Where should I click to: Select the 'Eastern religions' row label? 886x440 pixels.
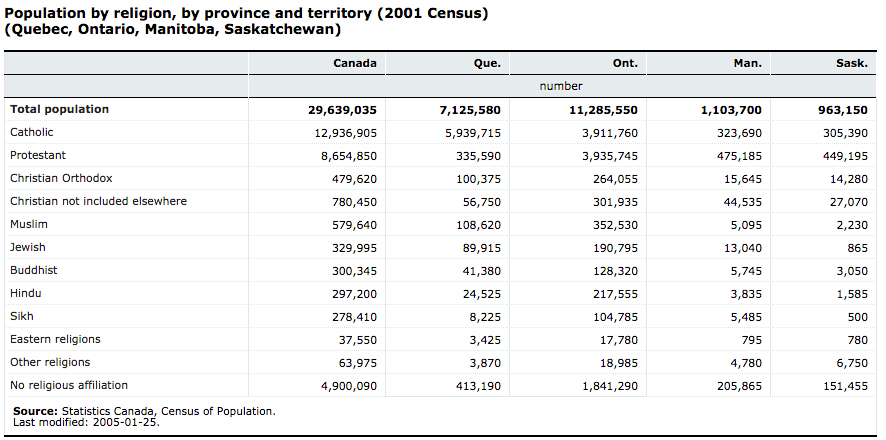(55, 339)
